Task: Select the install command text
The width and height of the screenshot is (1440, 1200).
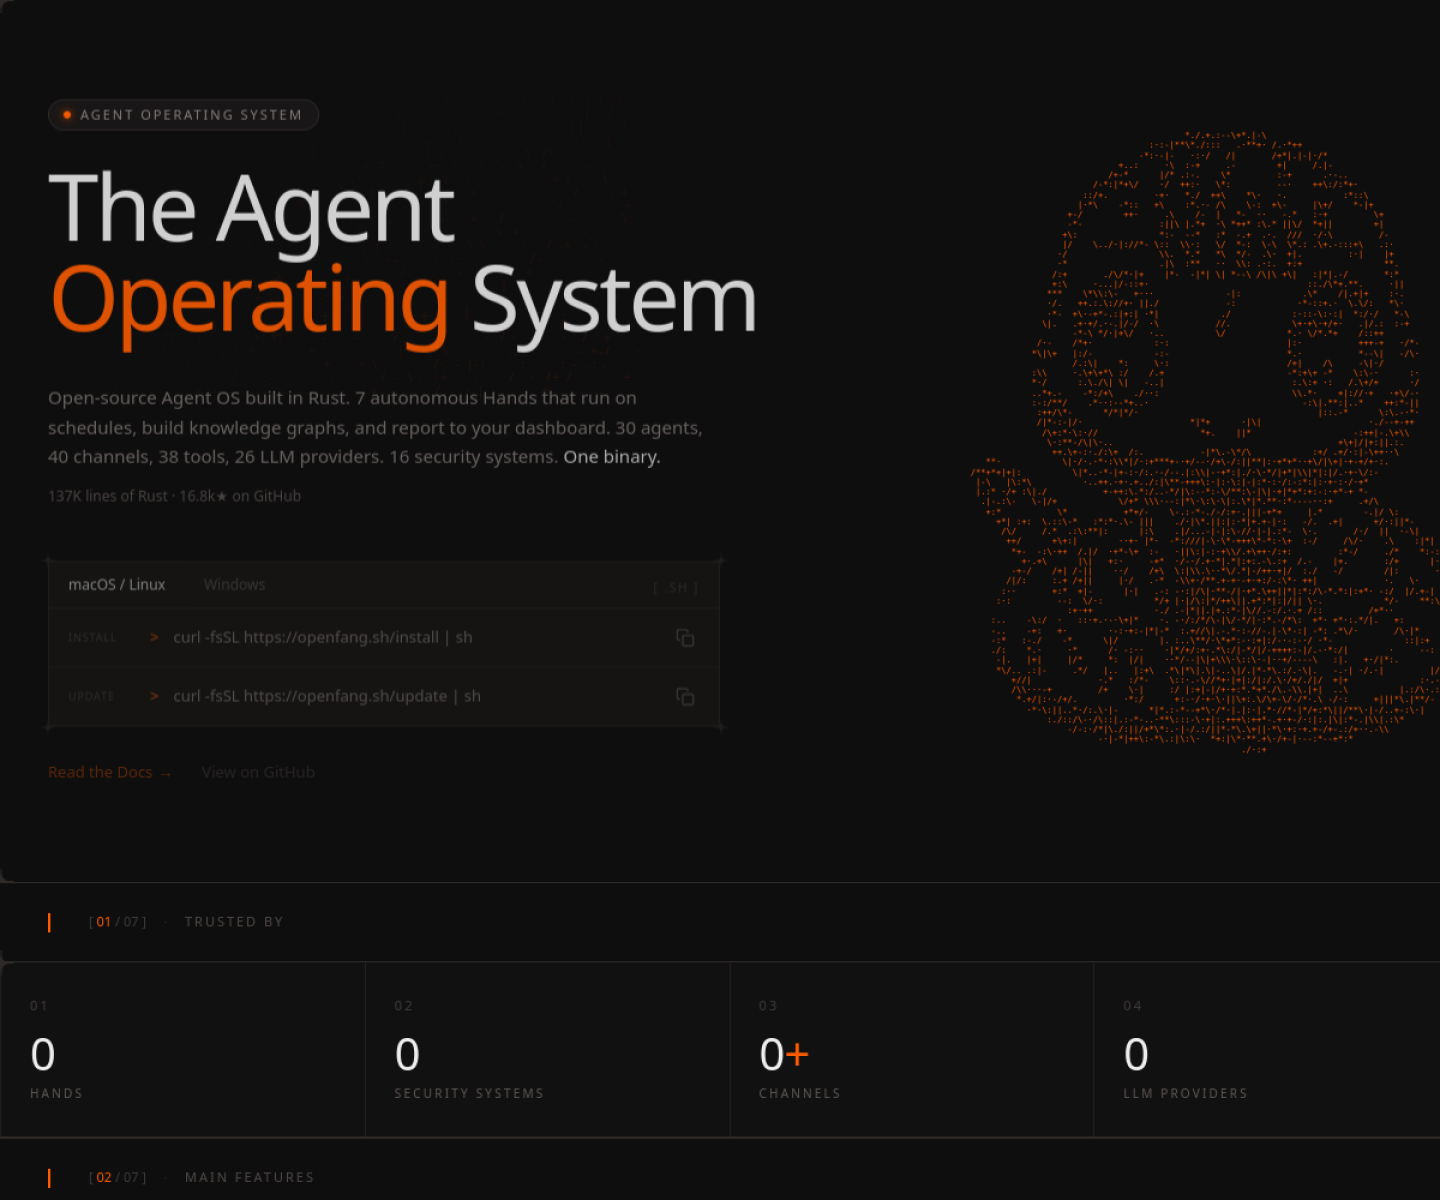Action: point(322,638)
